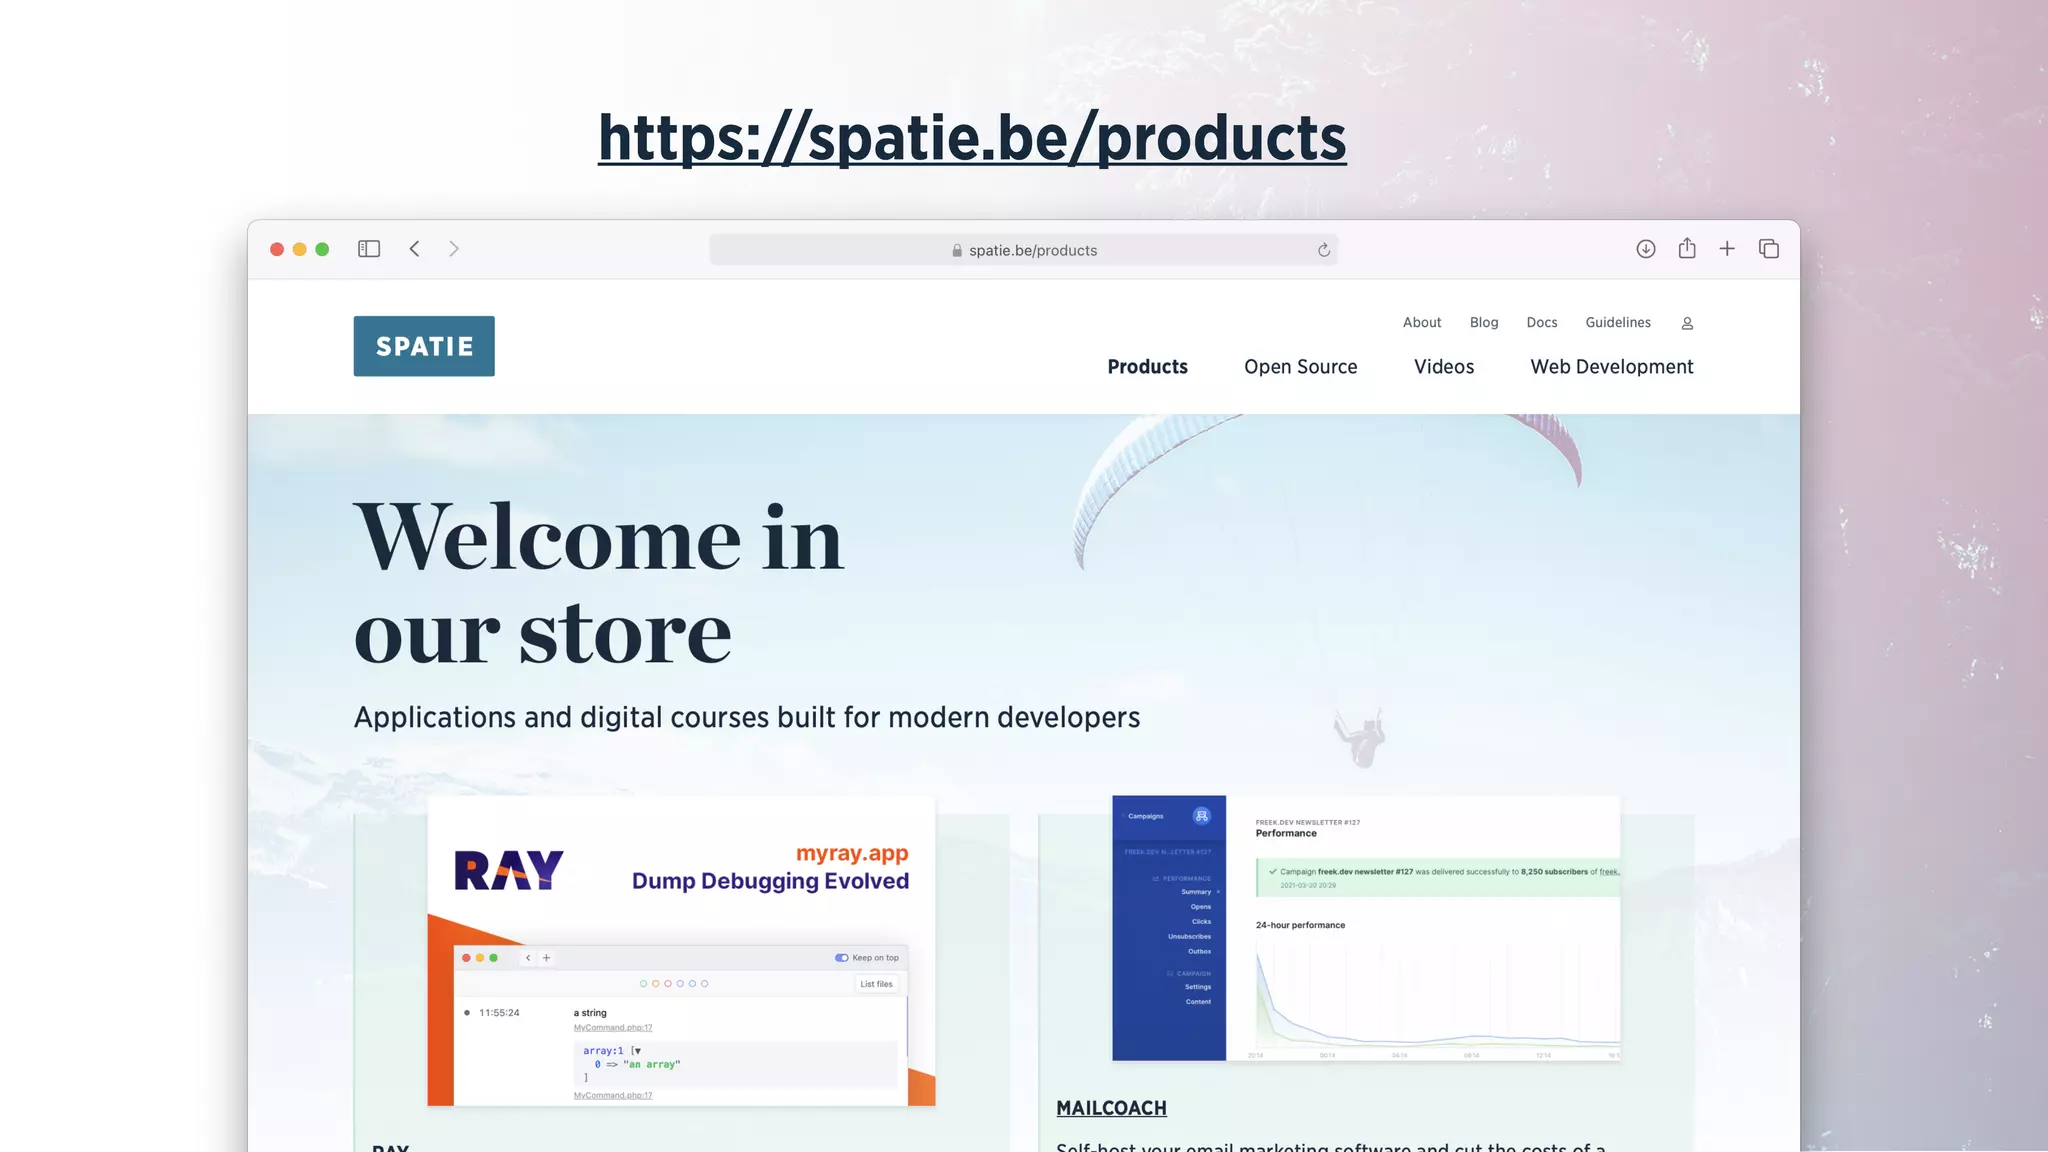This screenshot has height=1152, width=2048.
Task: Click the Mailcoach performance screenshot thumbnail
Action: pyautogui.click(x=1366, y=928)
